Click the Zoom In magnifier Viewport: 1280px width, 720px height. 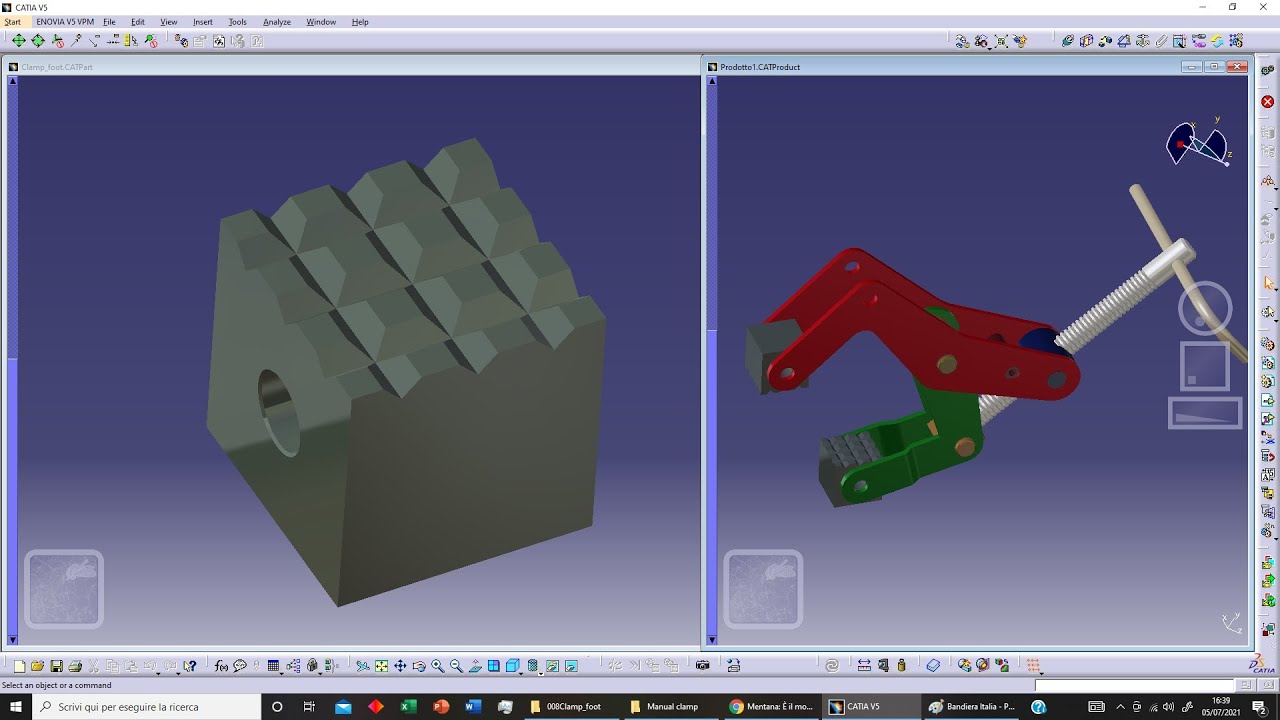pyautogui.click(x=438, y=666)
